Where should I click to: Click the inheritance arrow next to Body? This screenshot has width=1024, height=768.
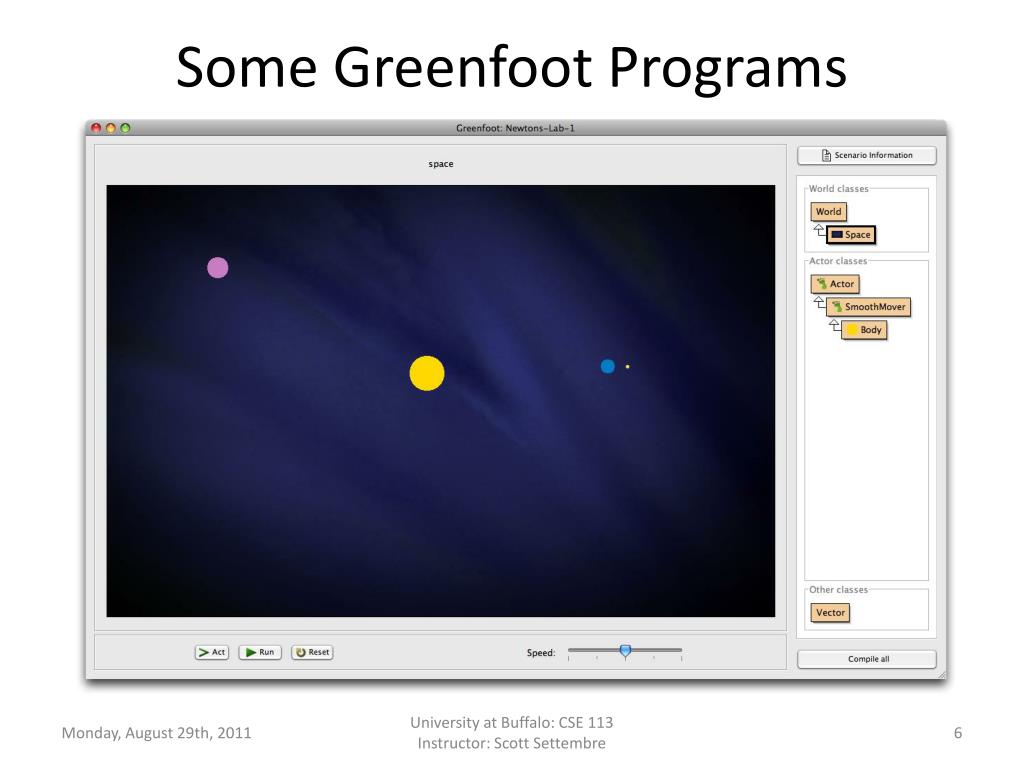(835, 325)
